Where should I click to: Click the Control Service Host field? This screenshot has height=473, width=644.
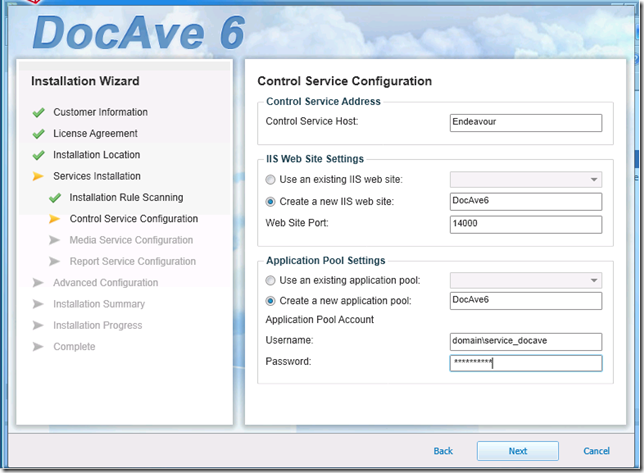[x=526, y=123]
